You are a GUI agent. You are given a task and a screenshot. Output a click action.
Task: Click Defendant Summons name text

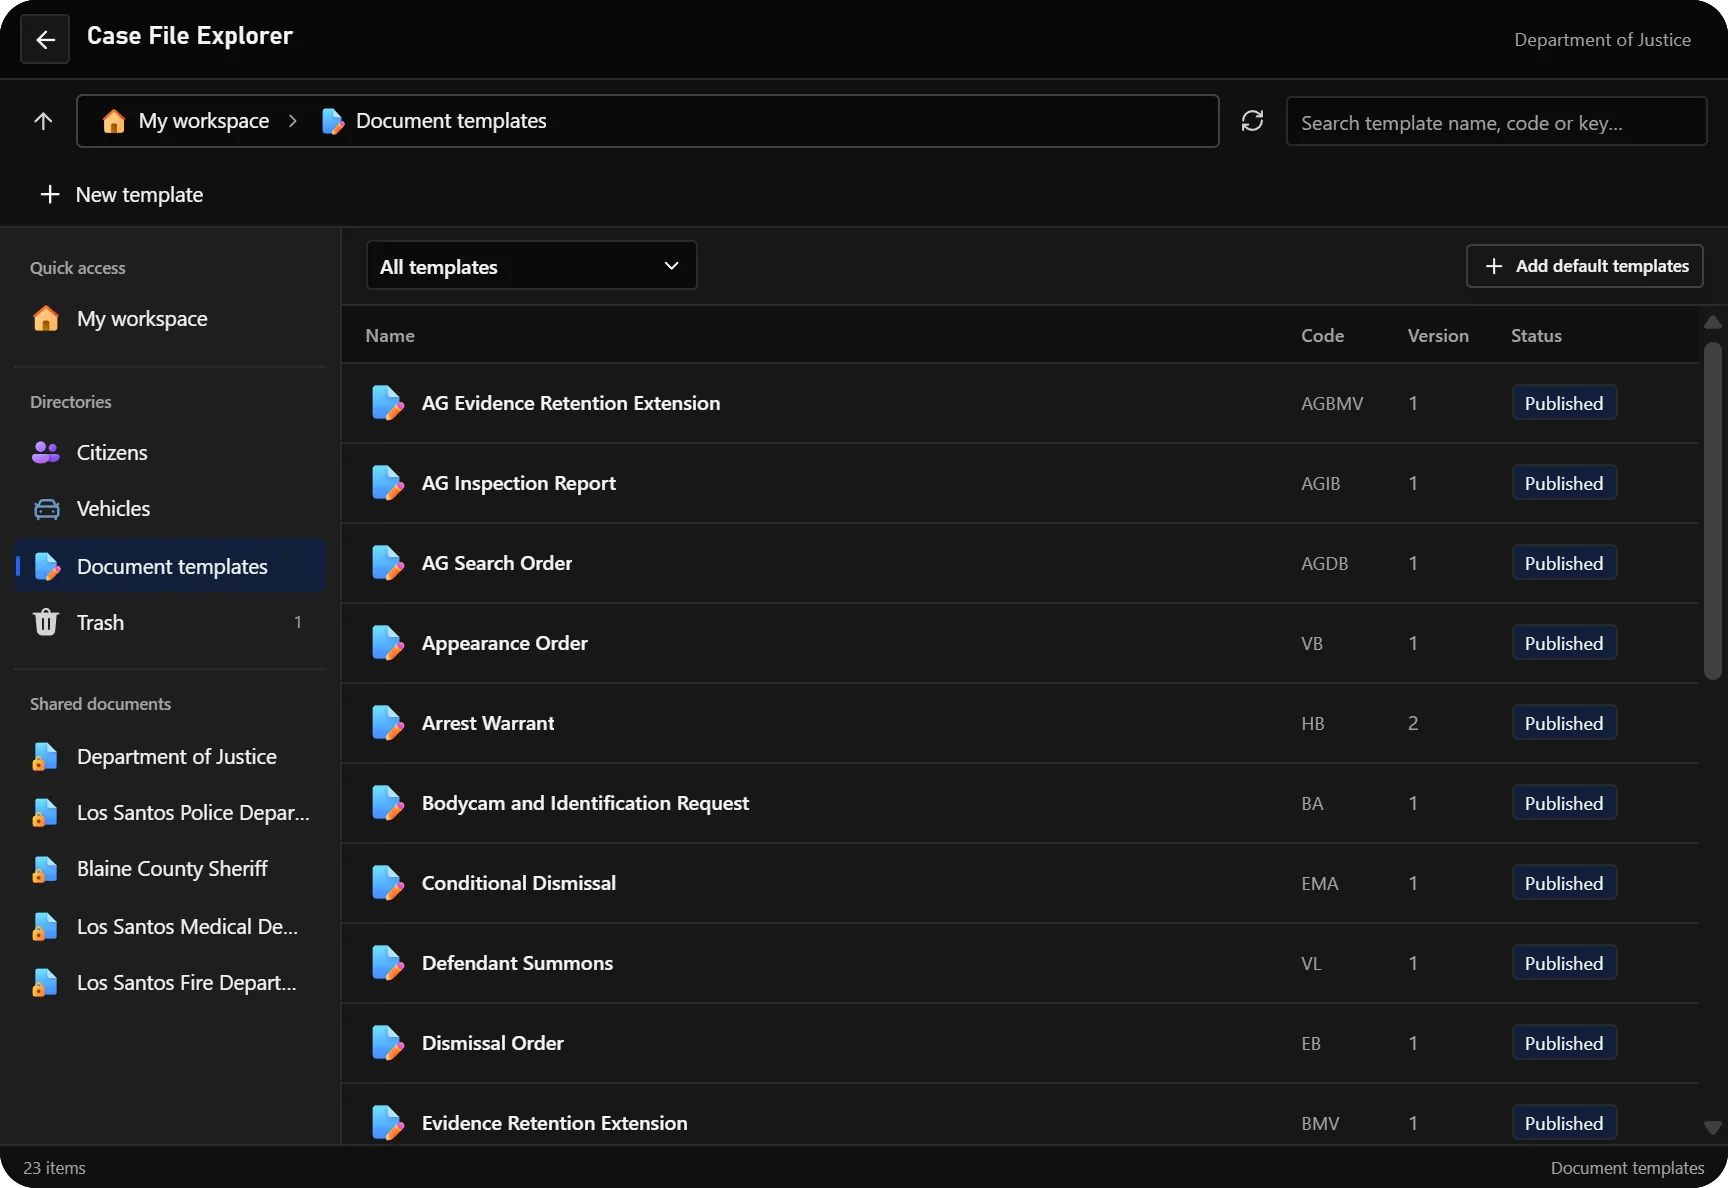(x=517, y=963)
